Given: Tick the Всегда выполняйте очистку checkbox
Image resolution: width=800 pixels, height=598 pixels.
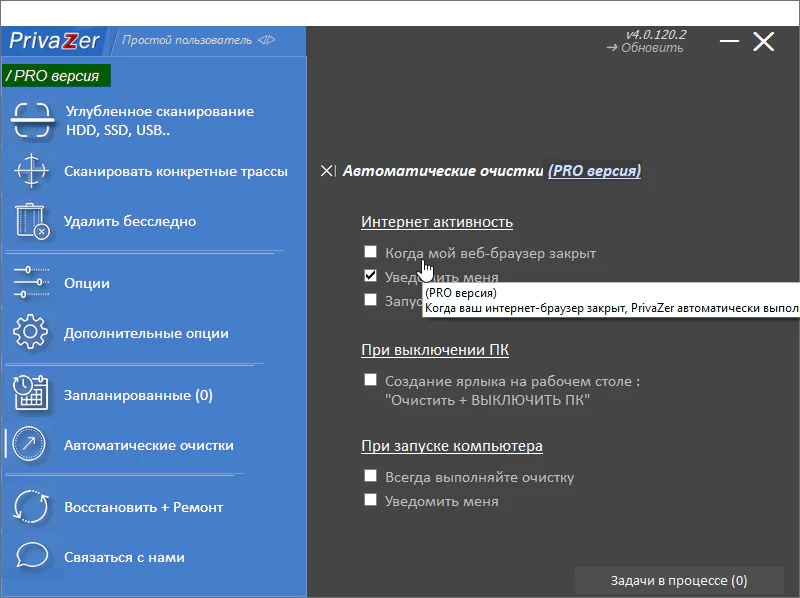Looking at the screenshot, I should tap(371, 477).
